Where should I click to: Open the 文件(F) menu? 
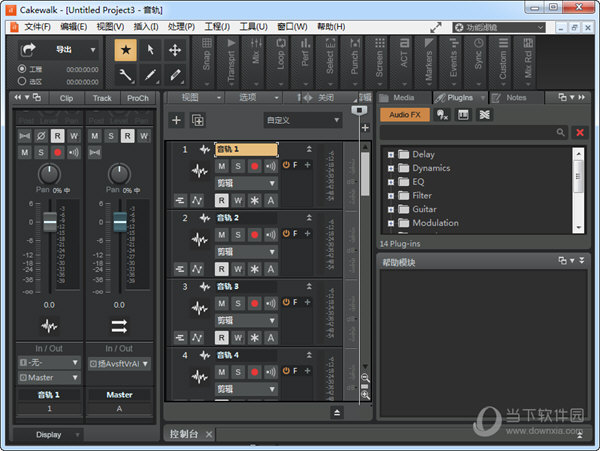tap(37, 27)
